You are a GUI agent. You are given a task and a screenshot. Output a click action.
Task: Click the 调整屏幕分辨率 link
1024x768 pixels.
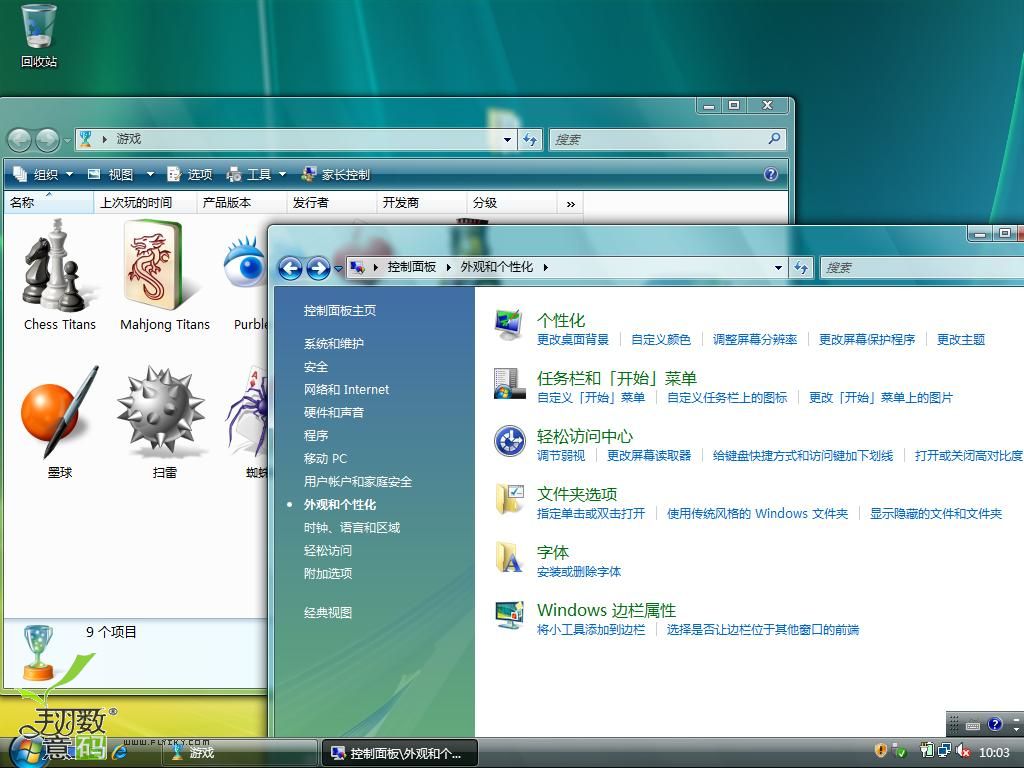click(x=755, y=340)
